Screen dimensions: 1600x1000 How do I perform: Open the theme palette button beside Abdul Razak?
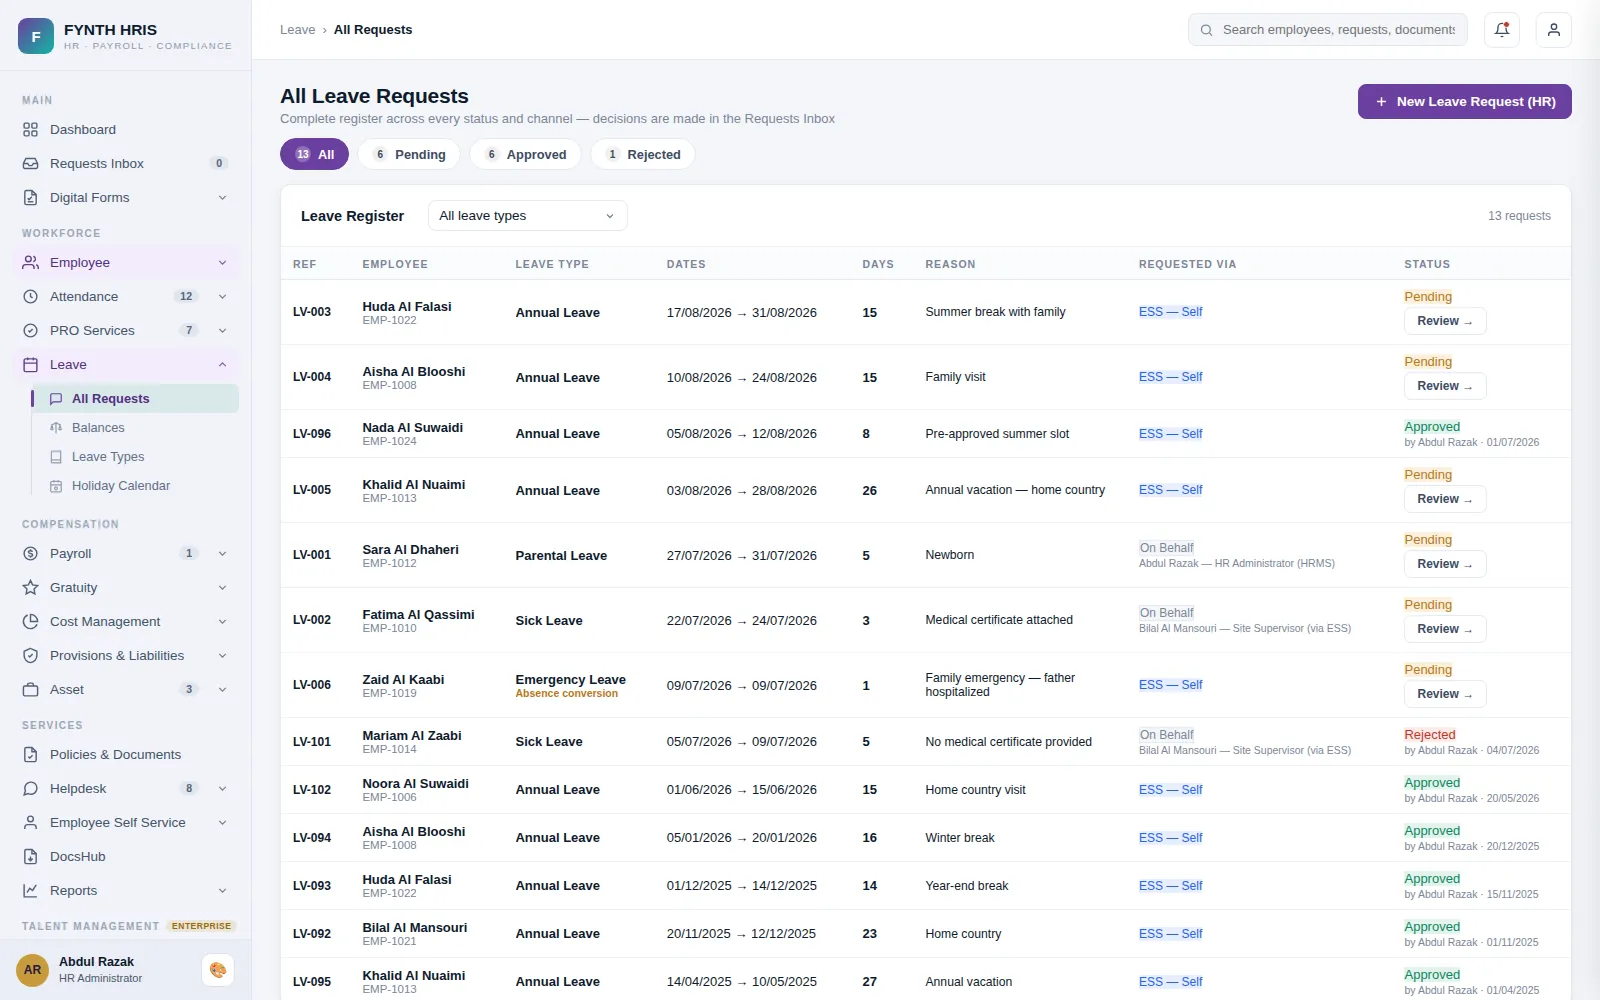(218, 970)
